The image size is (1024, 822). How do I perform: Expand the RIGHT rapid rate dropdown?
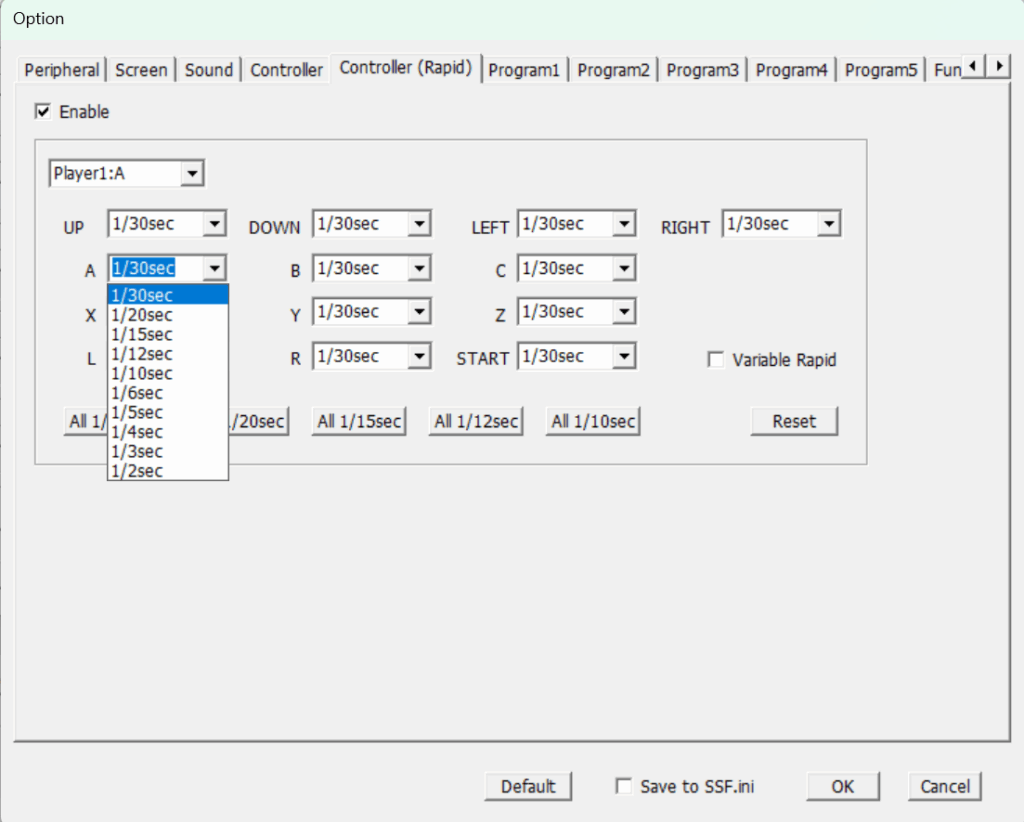[828, 224]
